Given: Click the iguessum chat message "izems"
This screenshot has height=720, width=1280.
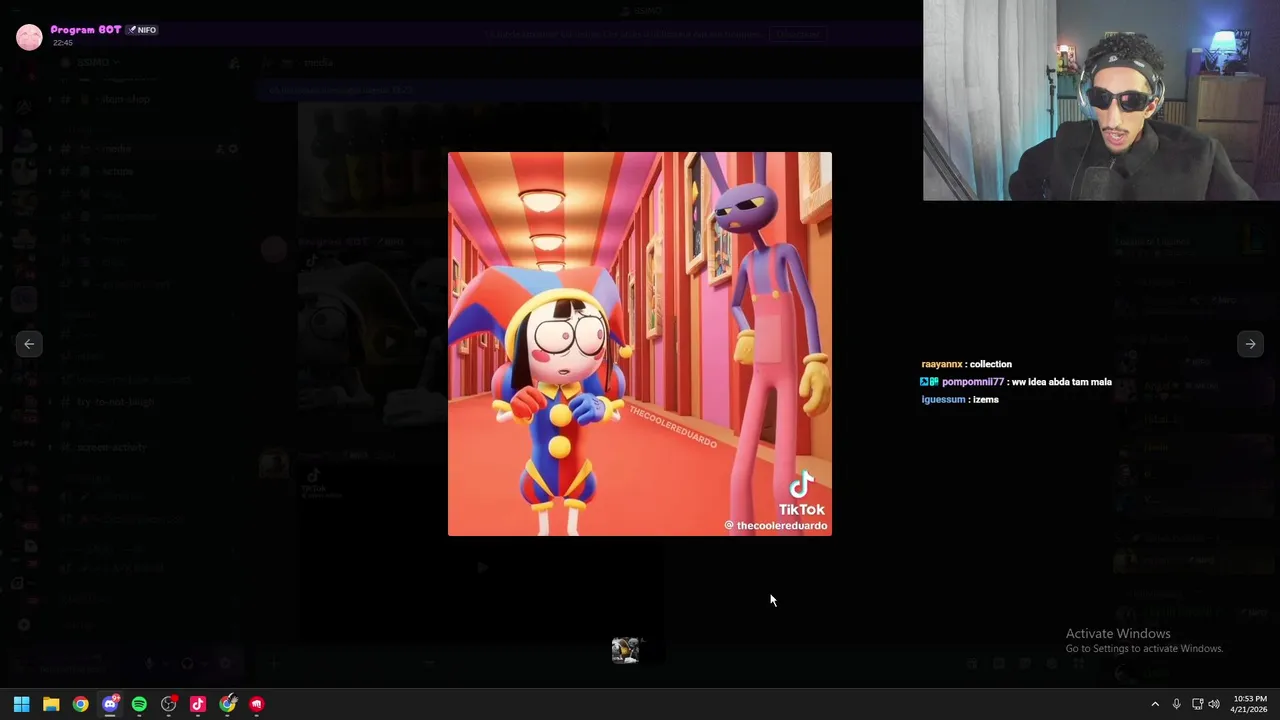Looking at the screenshot, I should (960, 399).
